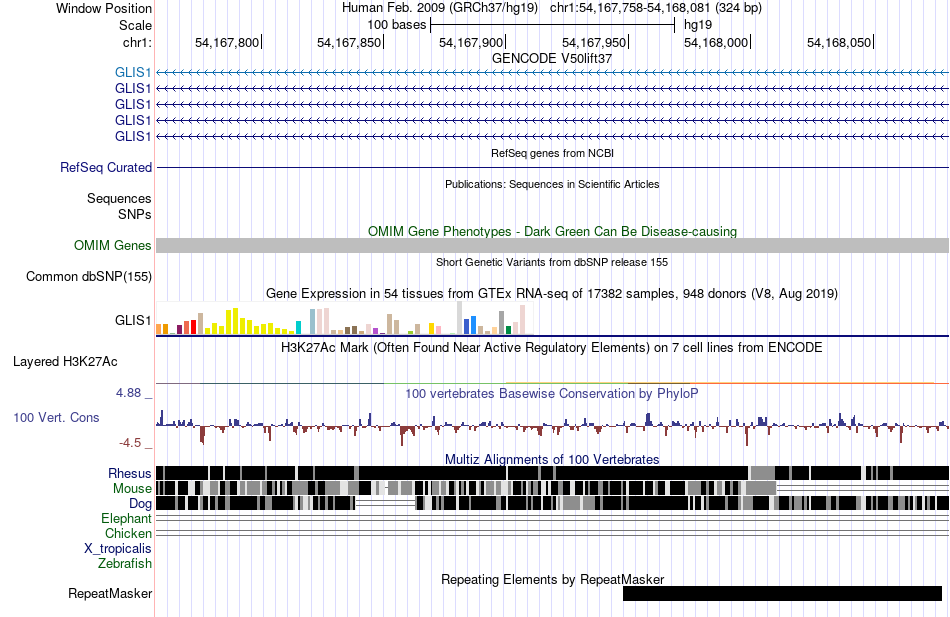950x617 pixels.
Task: Click Short Genetic Variants from dbSNP title
Action: click(x=552, y=262)
